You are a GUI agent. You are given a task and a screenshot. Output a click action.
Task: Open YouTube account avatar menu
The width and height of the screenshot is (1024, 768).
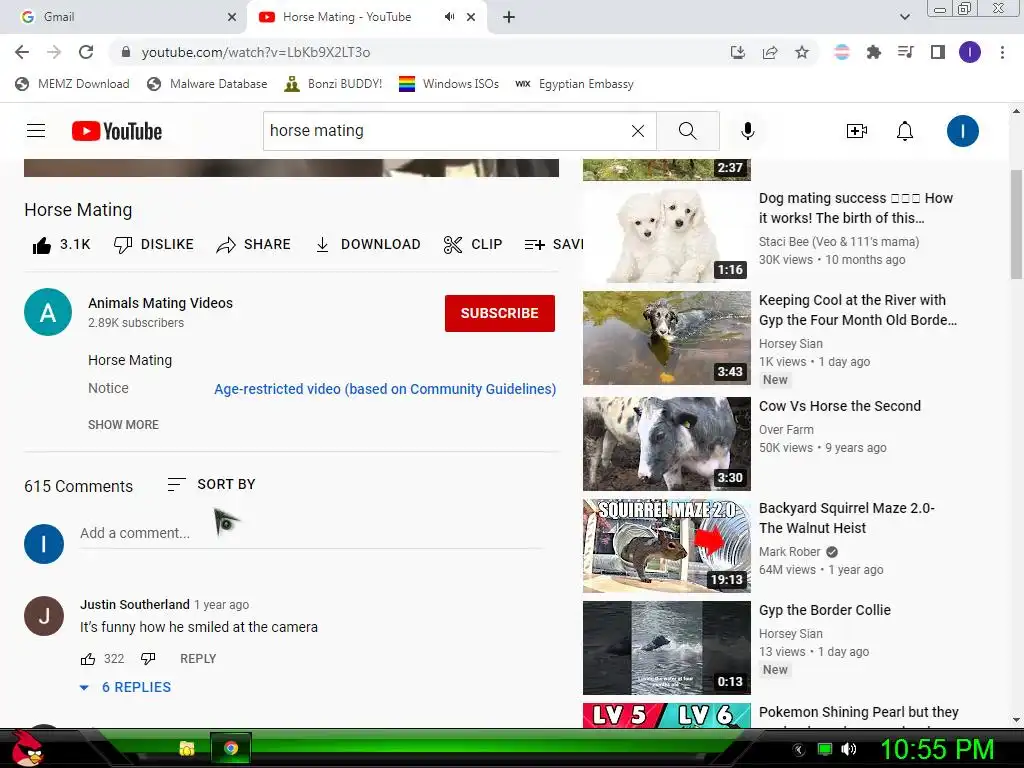pos(963,131)
